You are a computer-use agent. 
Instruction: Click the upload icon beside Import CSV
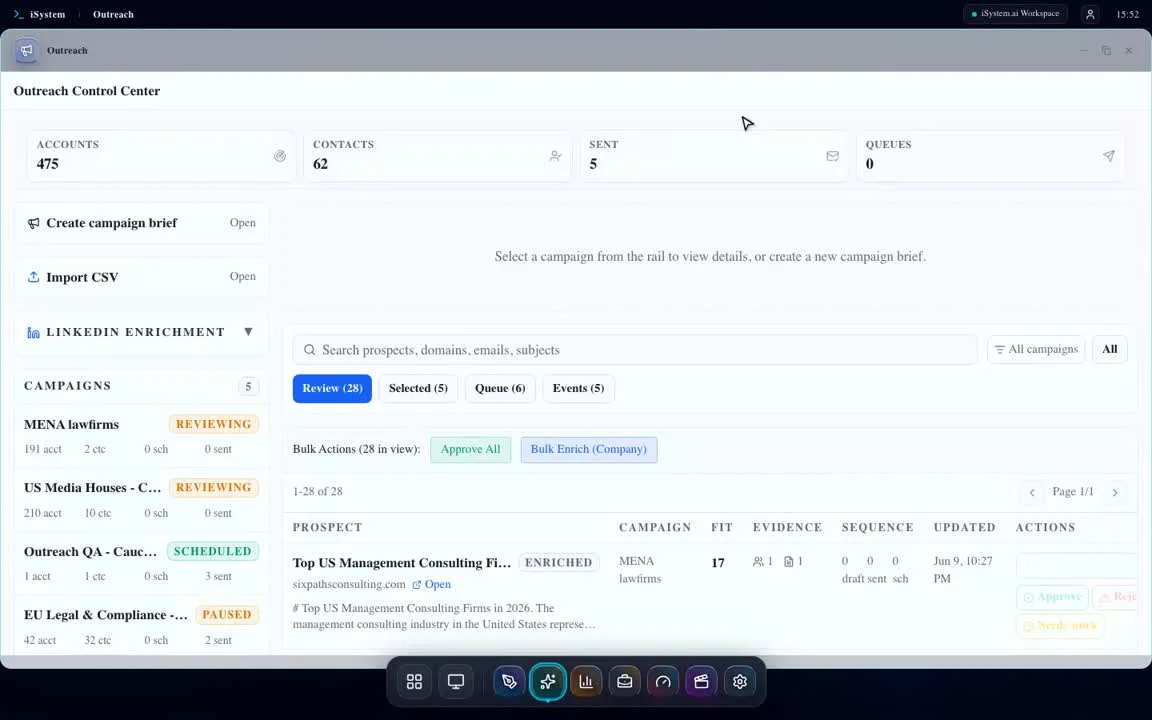point(34,277)
